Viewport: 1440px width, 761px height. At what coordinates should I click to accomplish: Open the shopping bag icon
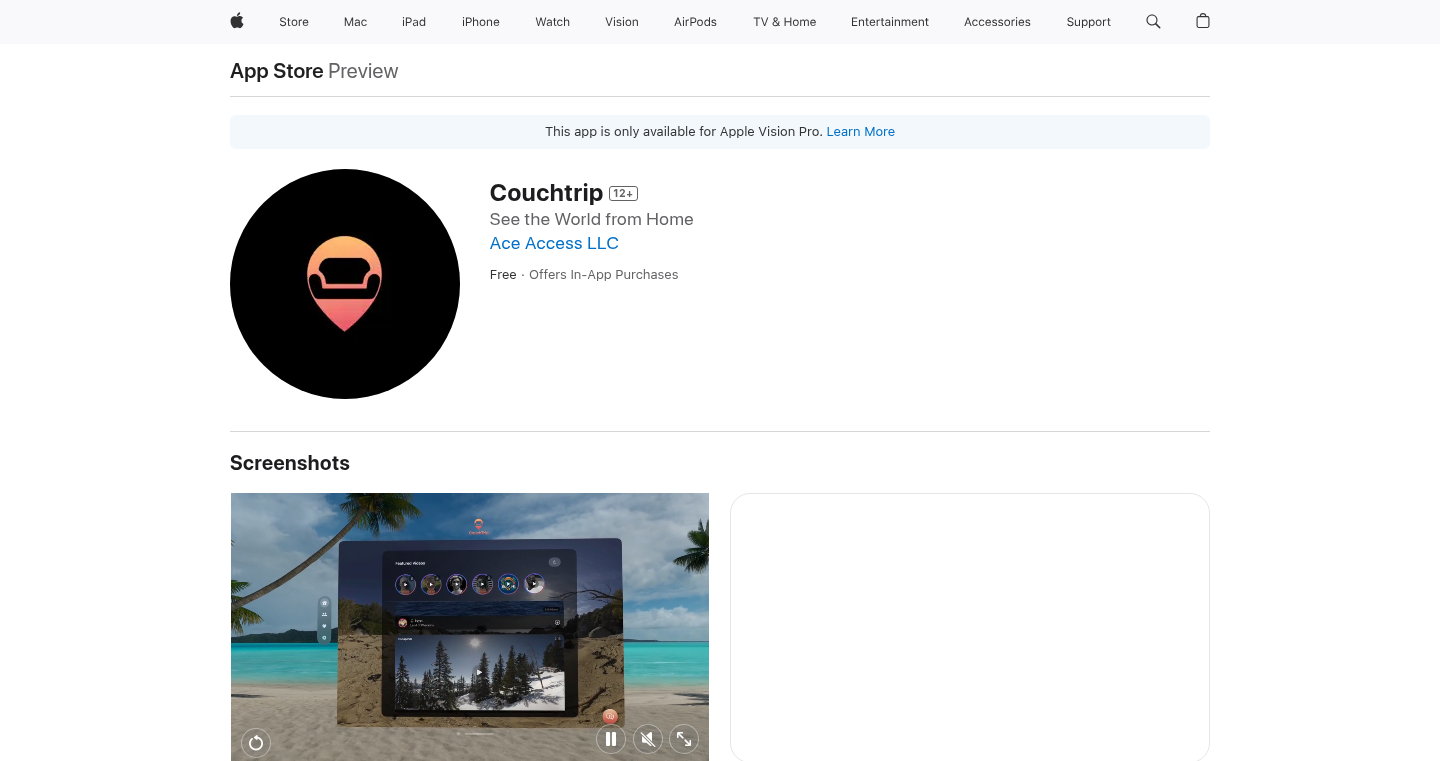pyautogui.click(x=1203, y=21)
